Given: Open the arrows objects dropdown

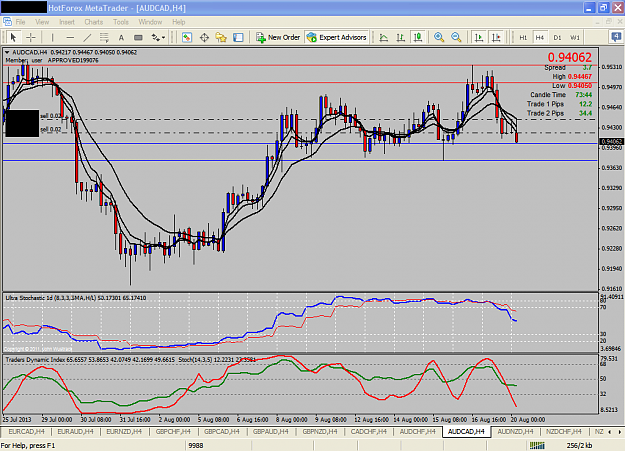Looking at the screenshot, I should (x=158, y=37).
